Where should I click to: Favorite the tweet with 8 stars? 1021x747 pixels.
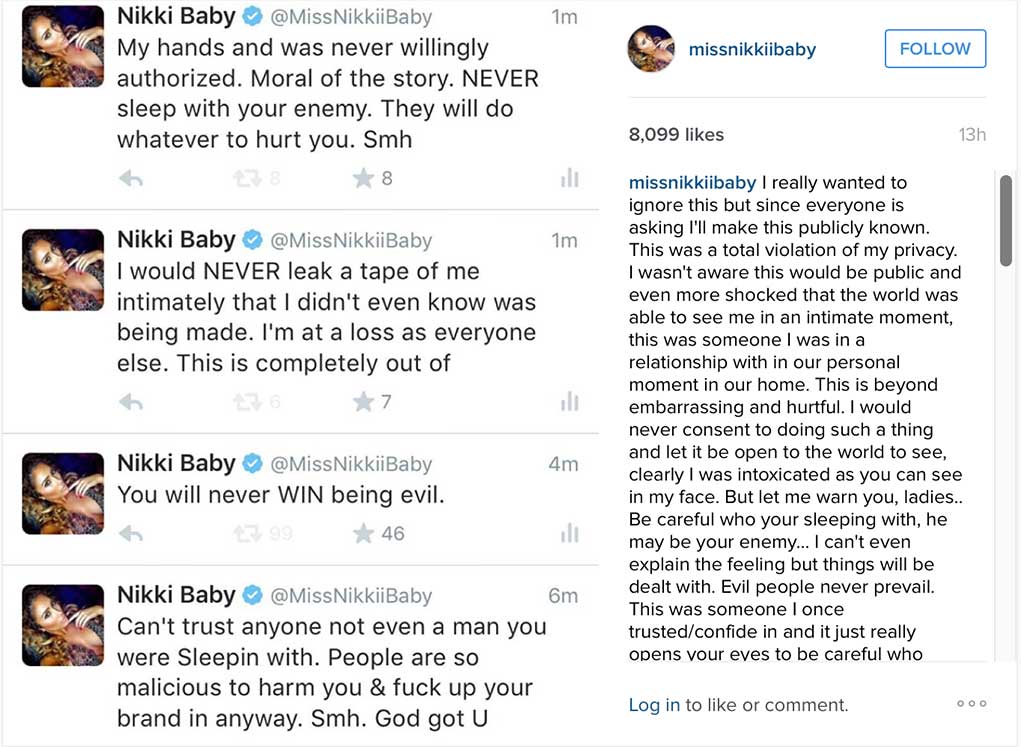(363, 179)
